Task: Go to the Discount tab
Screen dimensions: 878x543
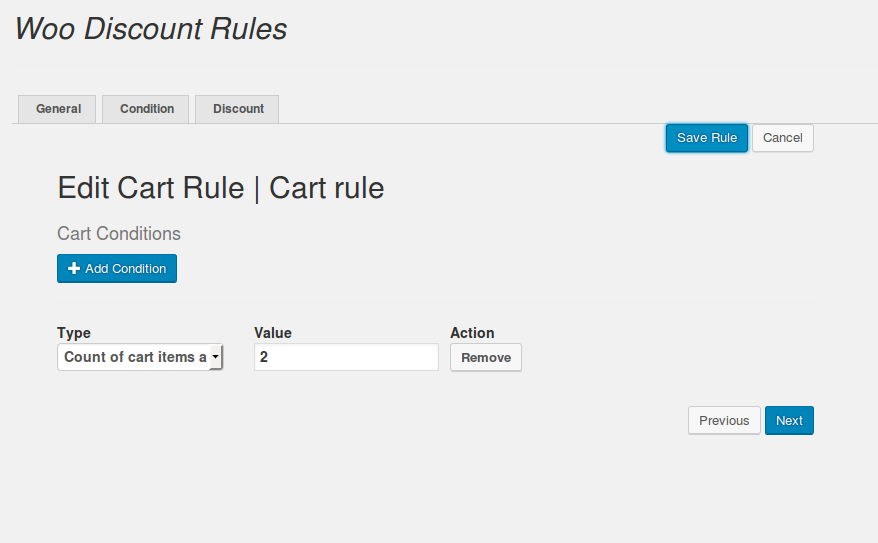Action: tap(237, 109)
